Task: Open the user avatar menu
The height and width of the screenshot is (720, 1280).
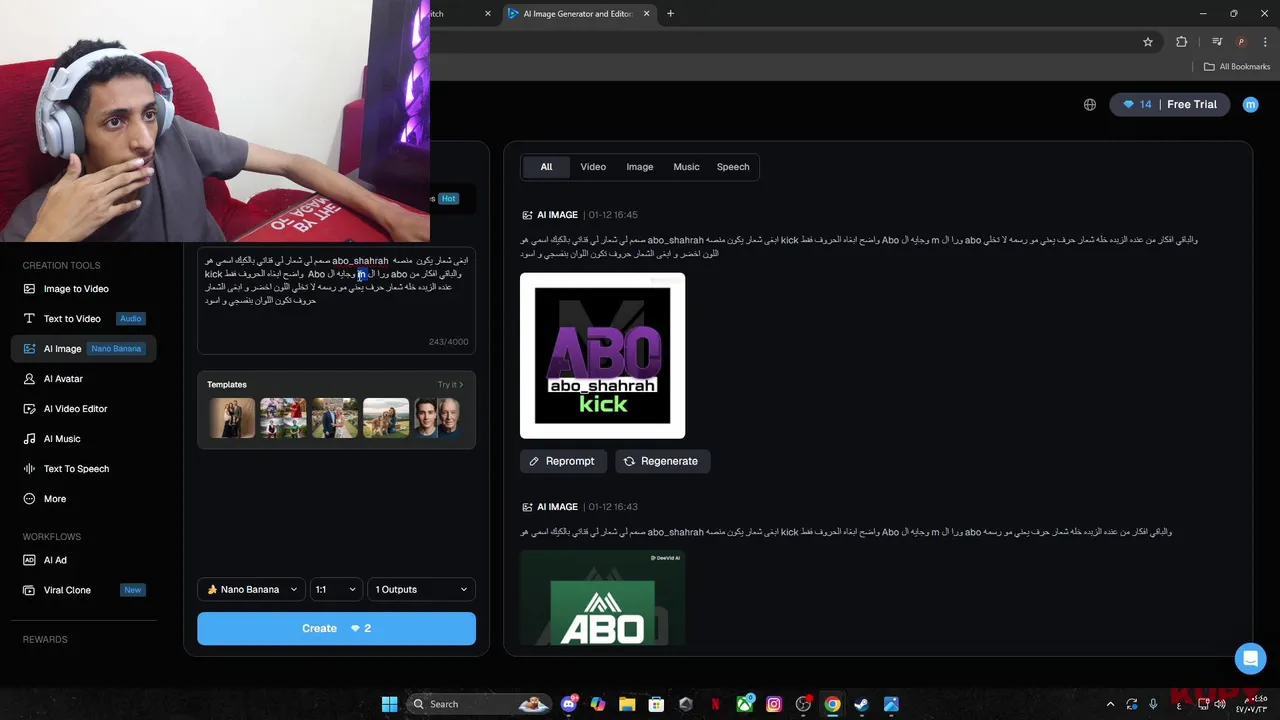Action: pyautogui.click(x=1250, y=104)
